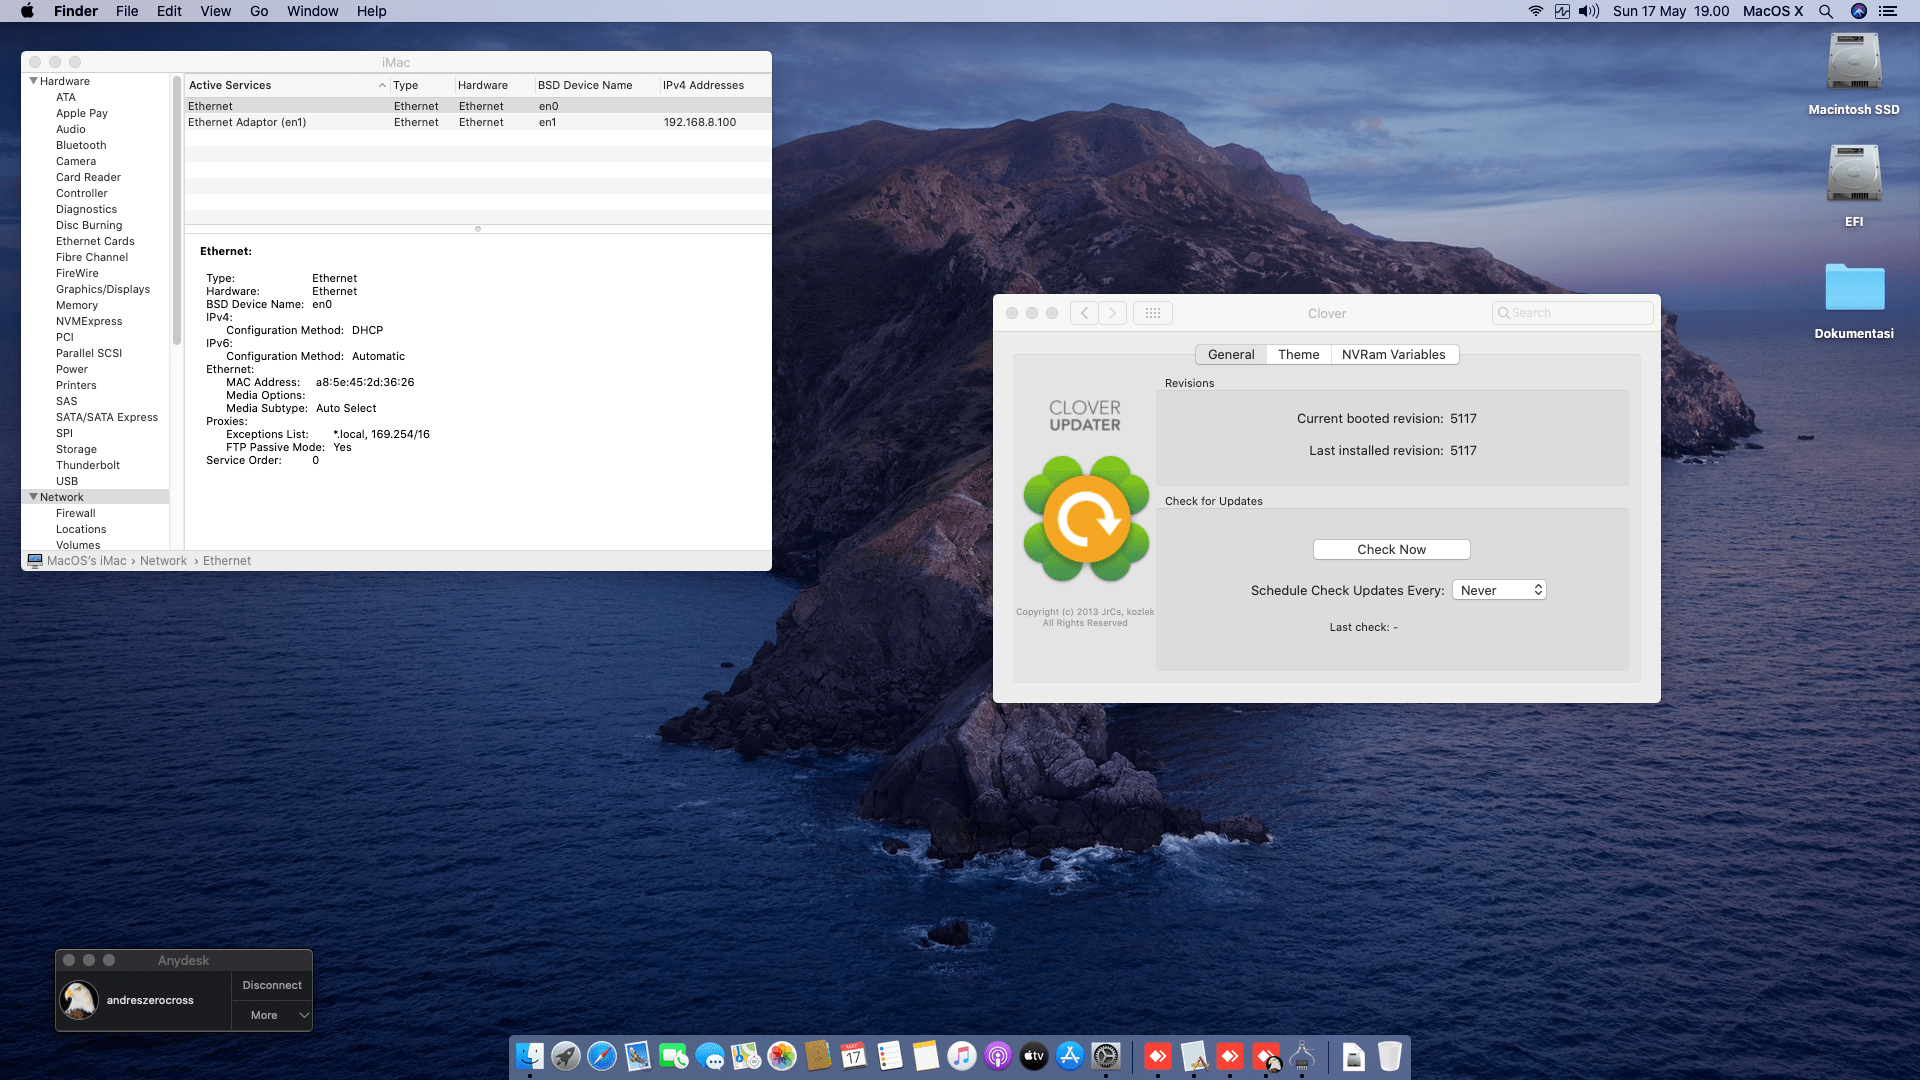Screen dimensions: 1920x1080
Task: Switch to NVRam Variables tab
Action: click(1393, 354)
